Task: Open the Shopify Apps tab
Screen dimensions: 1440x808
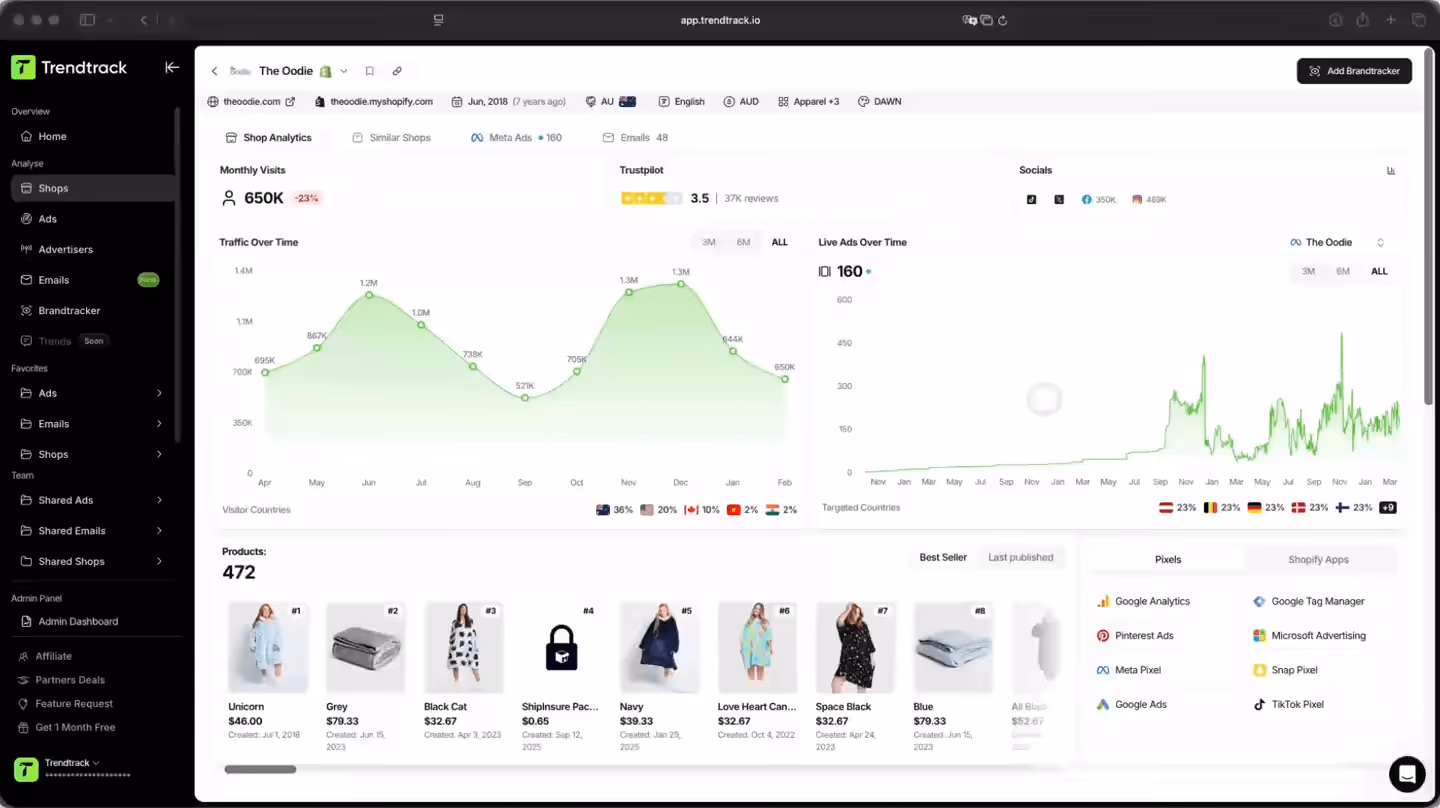Action: [1320, 559]
